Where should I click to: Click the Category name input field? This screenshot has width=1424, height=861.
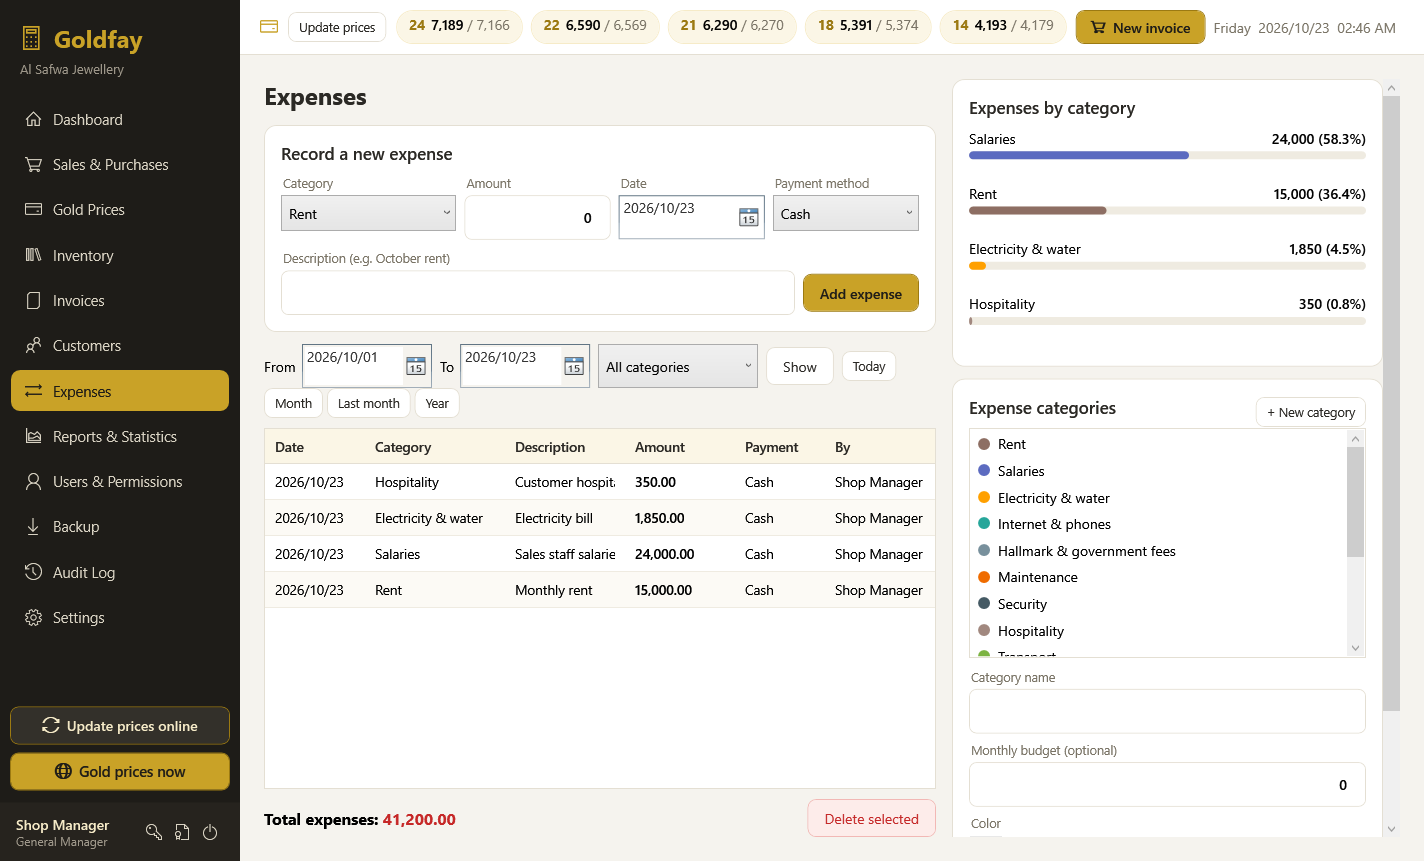(1167, 711)
